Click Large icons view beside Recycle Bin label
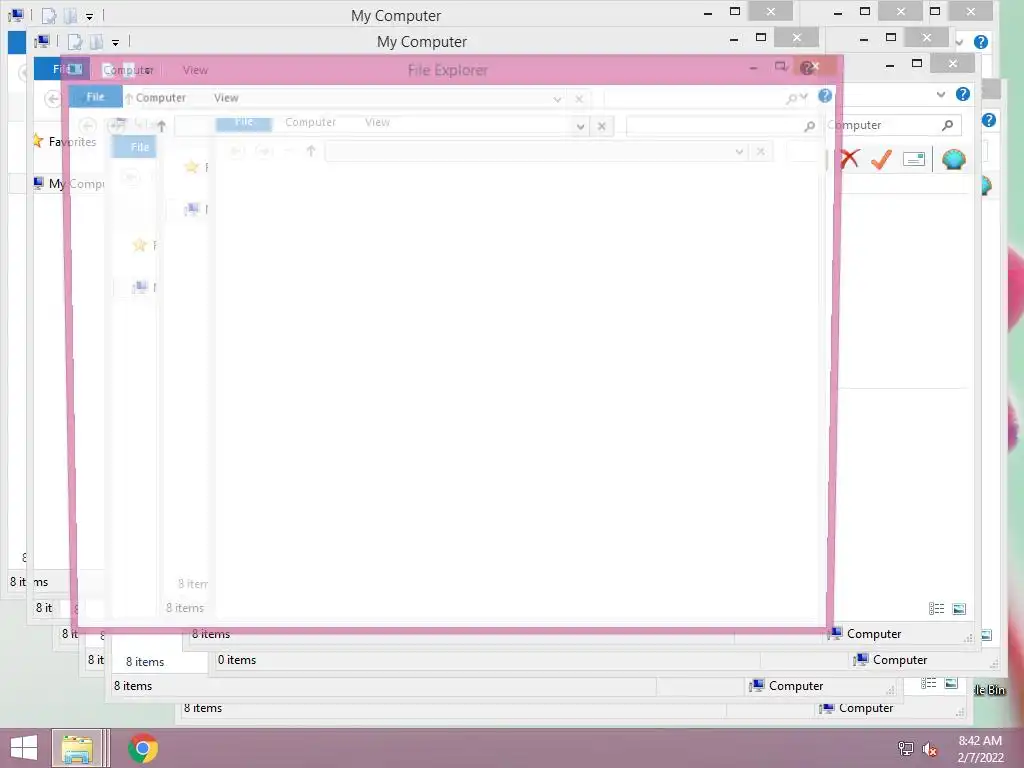This screenshot has height=768, width=1024. 952,683
